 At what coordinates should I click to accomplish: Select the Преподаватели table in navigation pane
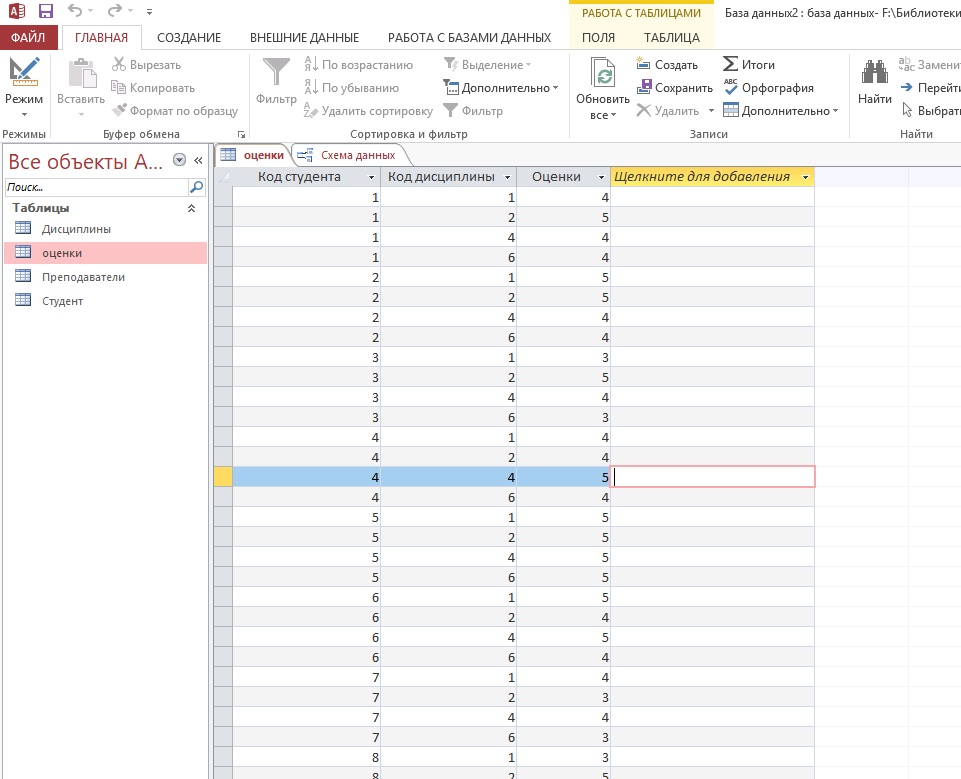point(83,277)
